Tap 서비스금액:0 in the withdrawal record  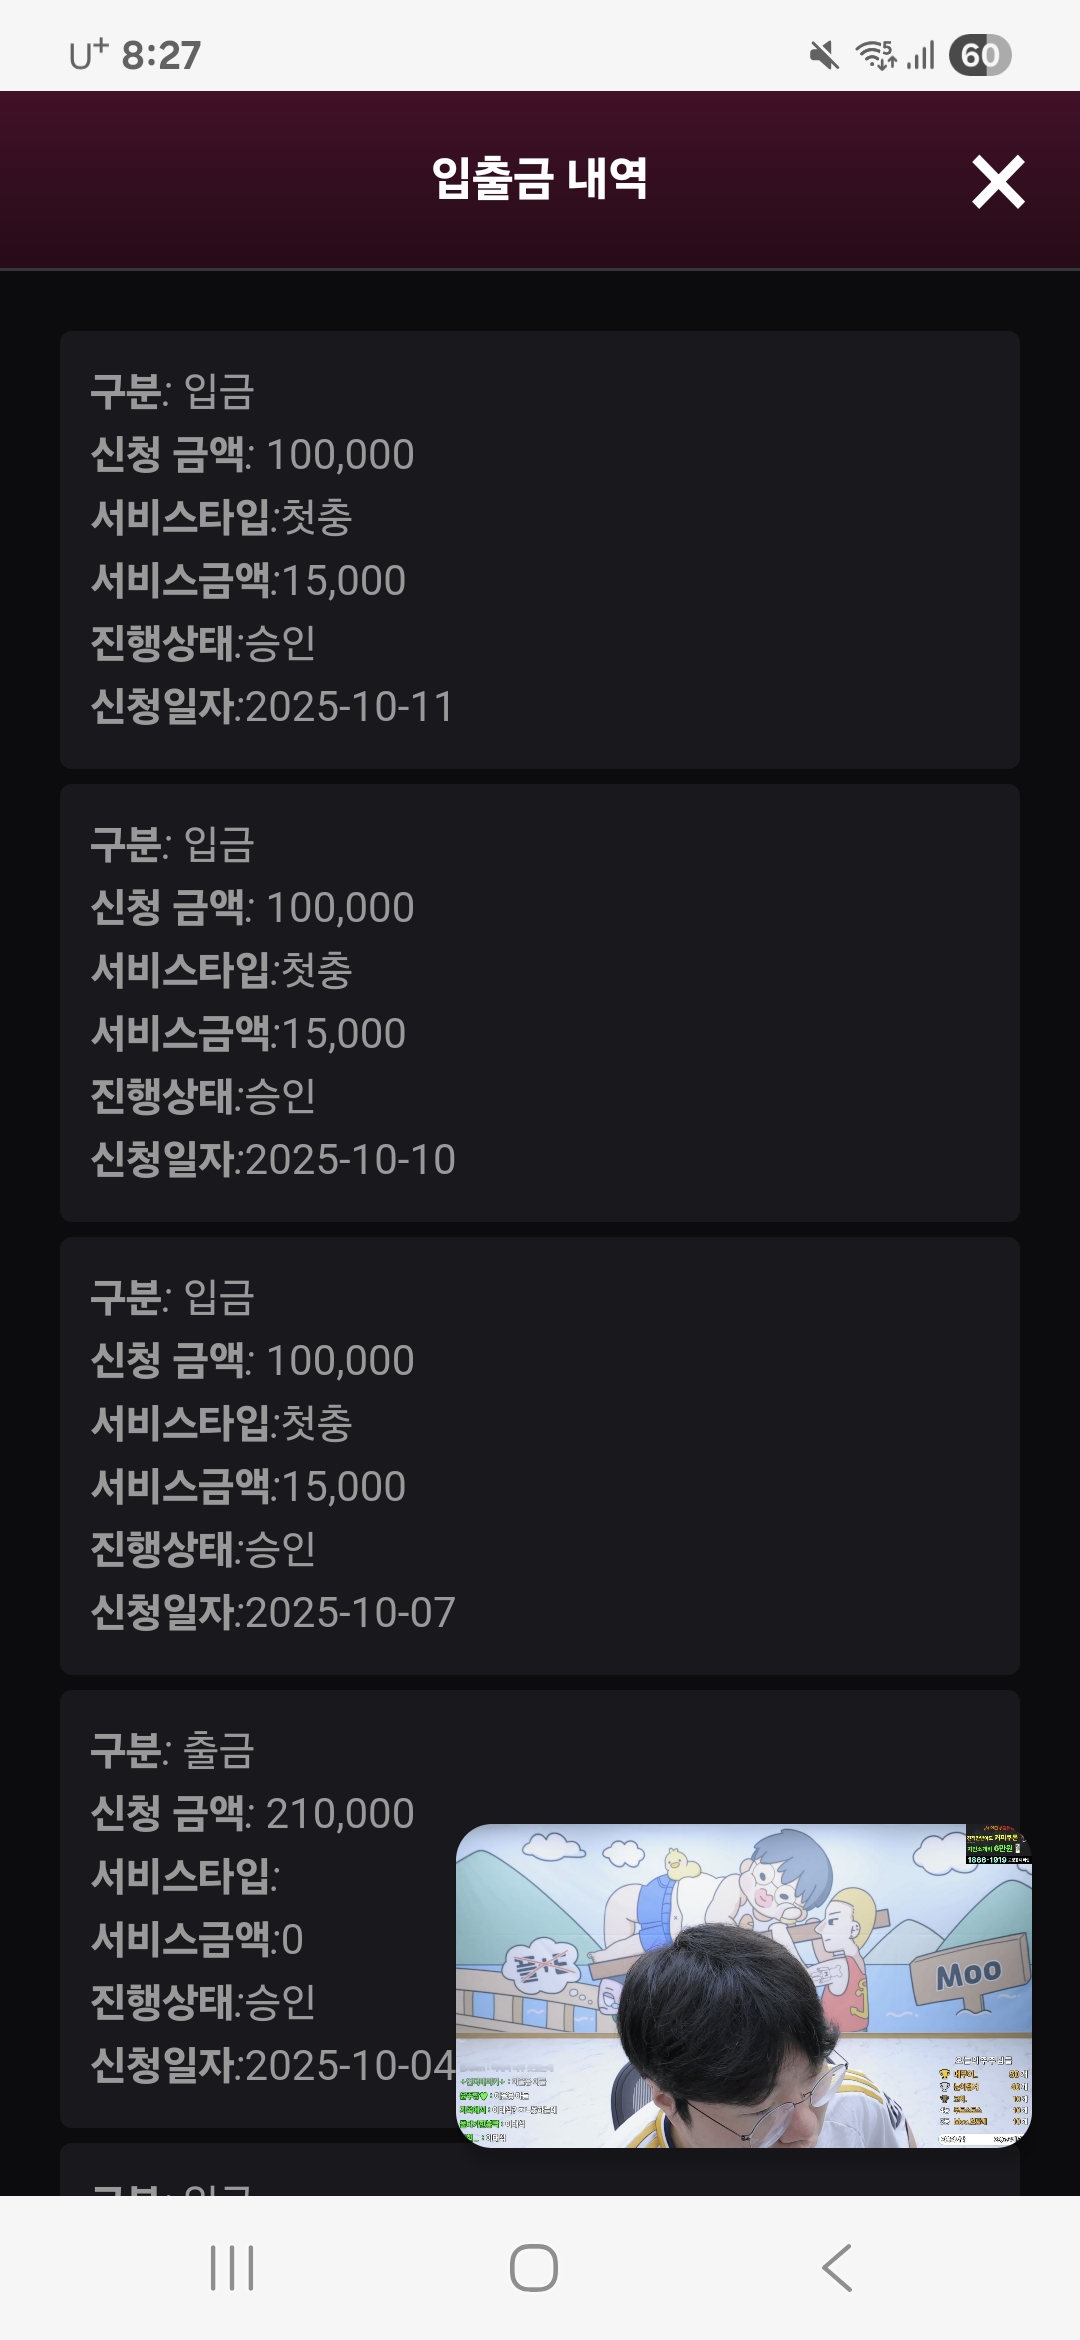click(x=197, y=1940)
